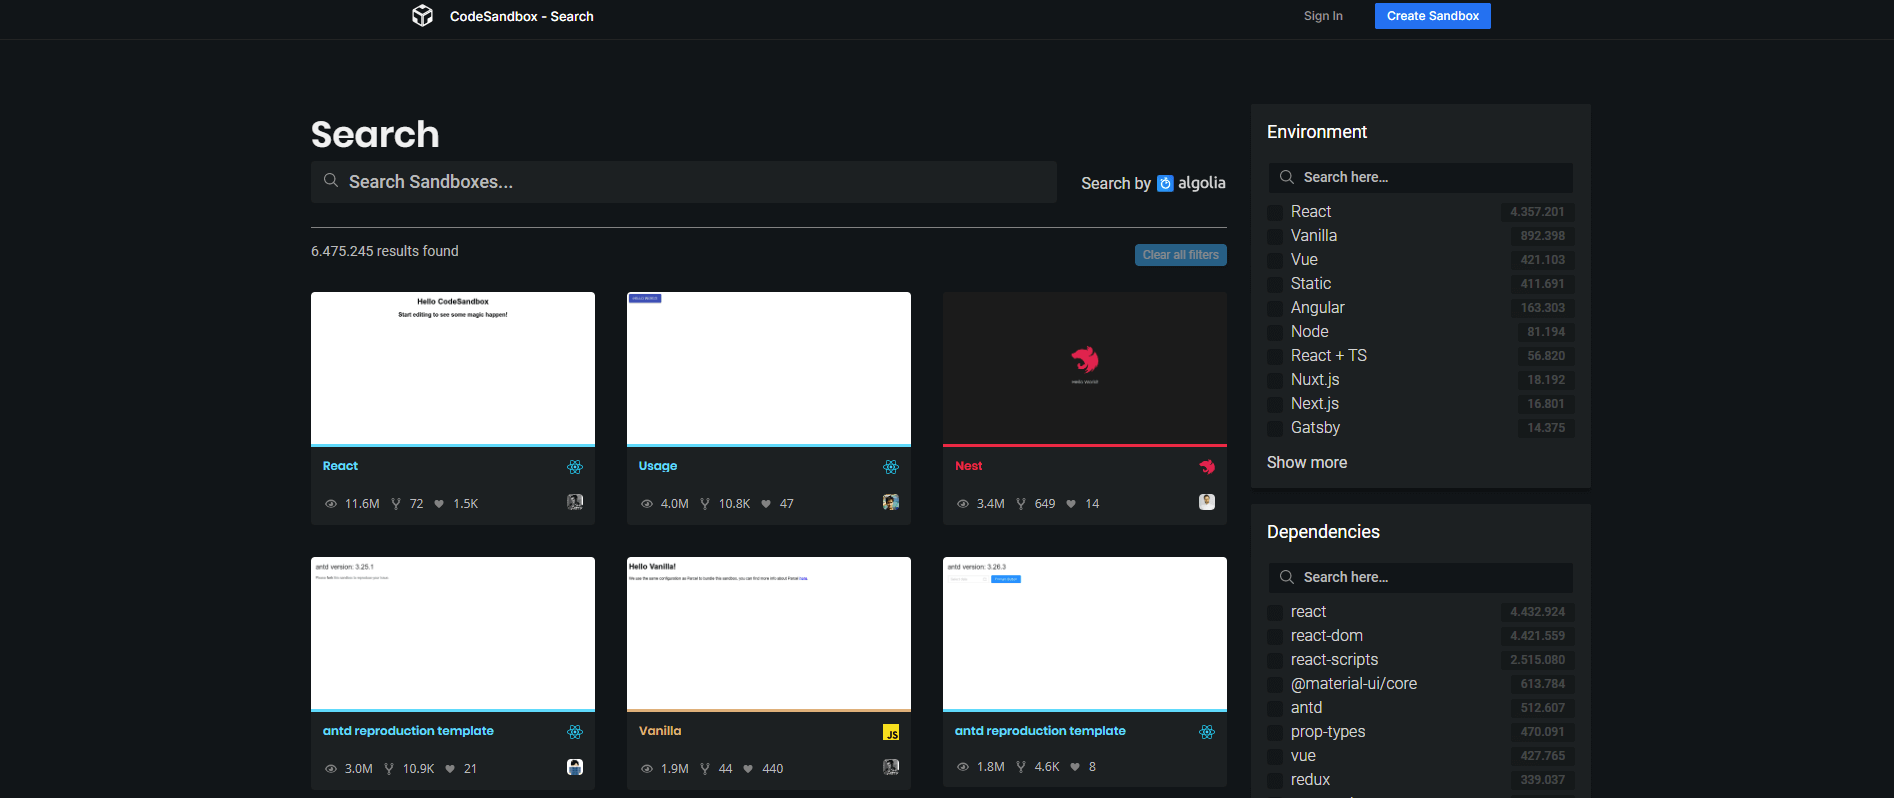Click the 4.357.201 React count badge
1894x798 pixels.
click(1537, 212)
